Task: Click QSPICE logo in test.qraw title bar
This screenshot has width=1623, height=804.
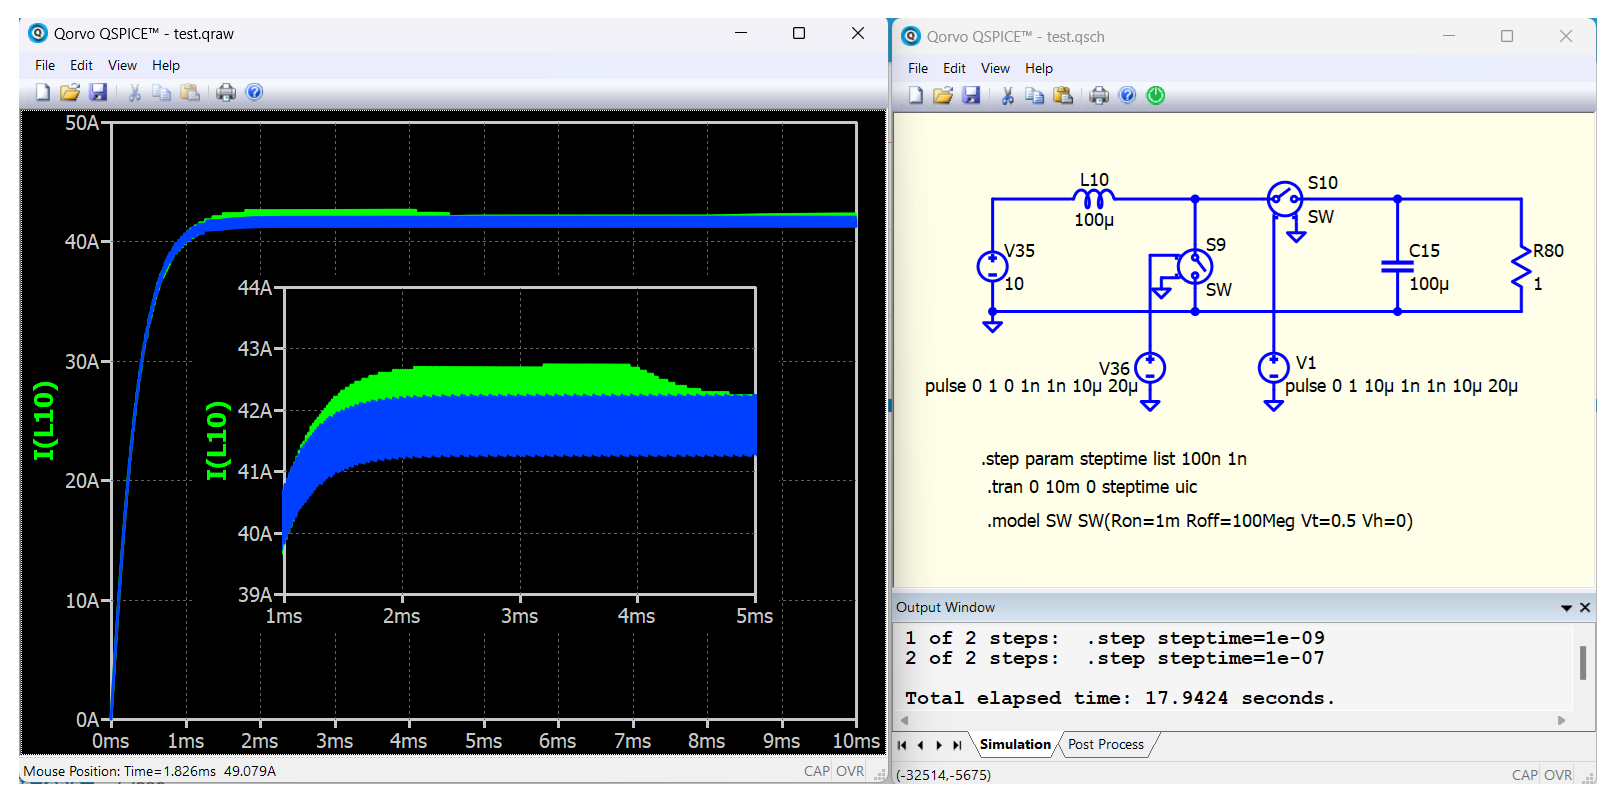Action: (x=38, y=33)
